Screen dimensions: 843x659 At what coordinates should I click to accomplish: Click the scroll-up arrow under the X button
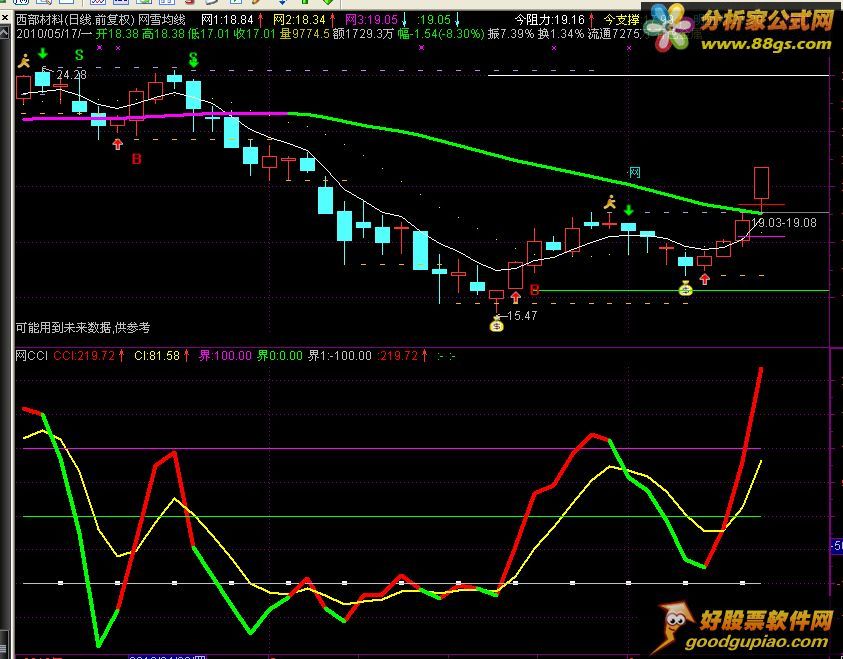[x=4, y=33]
